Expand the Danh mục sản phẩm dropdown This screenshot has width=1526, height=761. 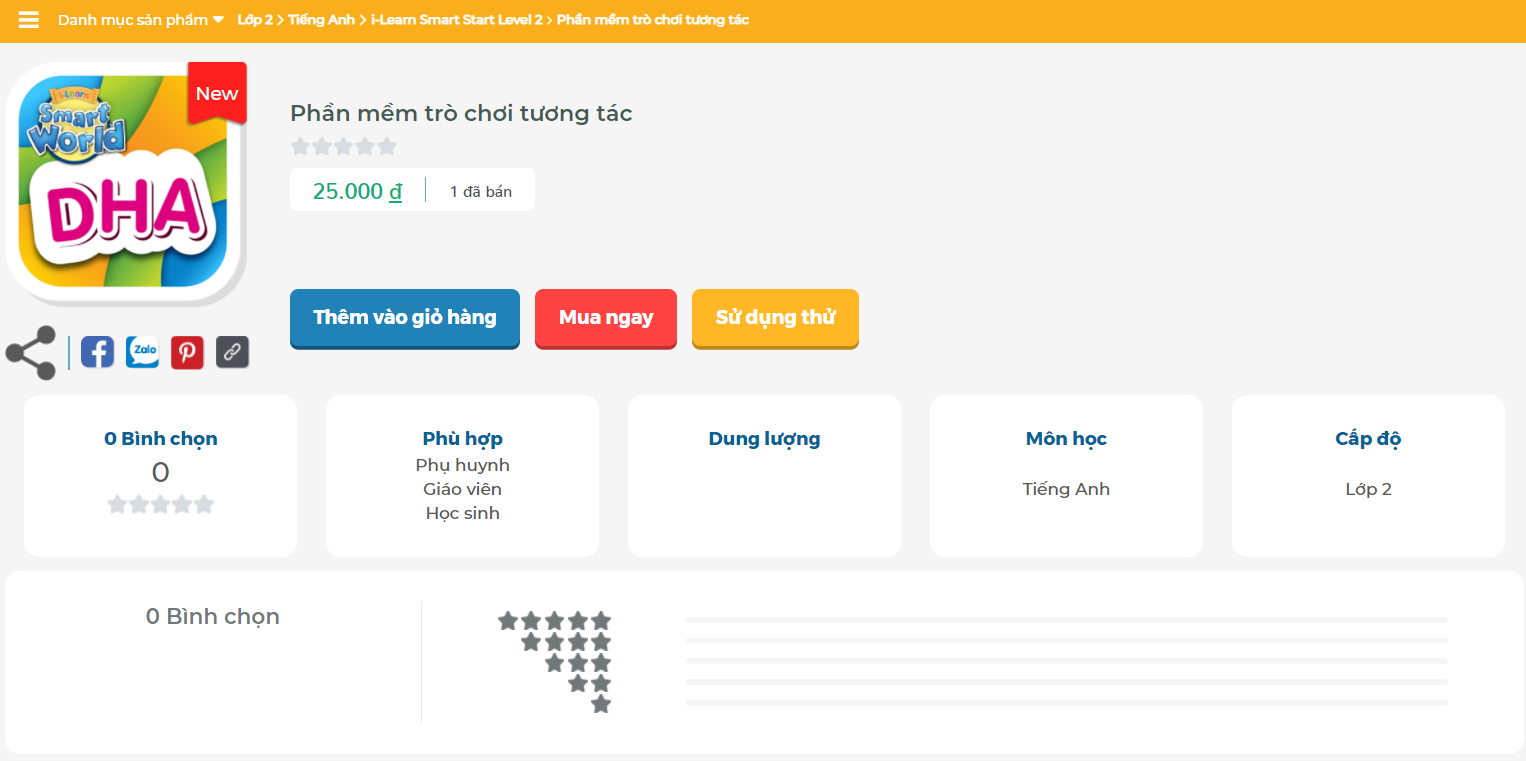pos(141,20)
